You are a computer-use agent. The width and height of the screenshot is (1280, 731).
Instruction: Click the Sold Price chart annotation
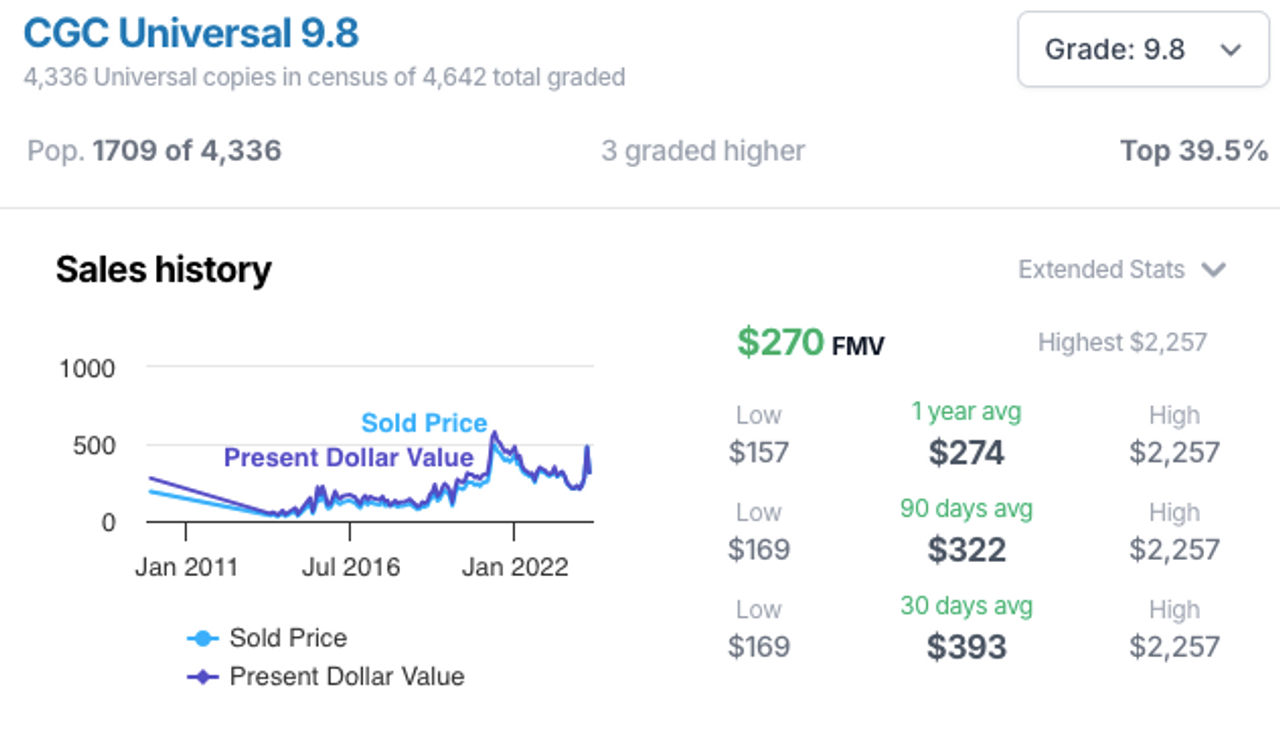pos(424,423)
